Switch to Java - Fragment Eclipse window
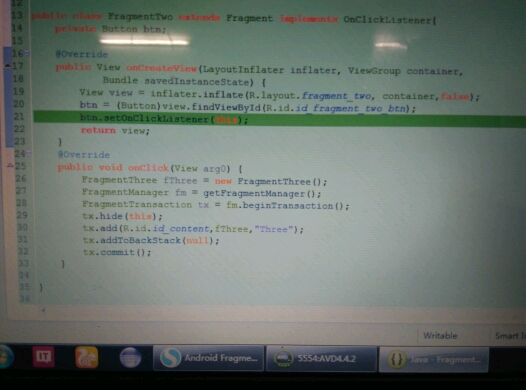 pyautogui.click(x=434, y=360)
